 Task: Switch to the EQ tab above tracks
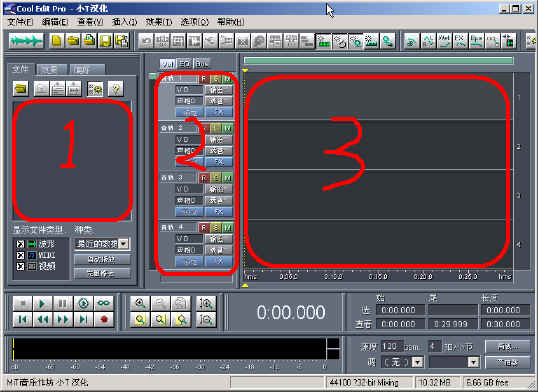[x=184, y=64]
